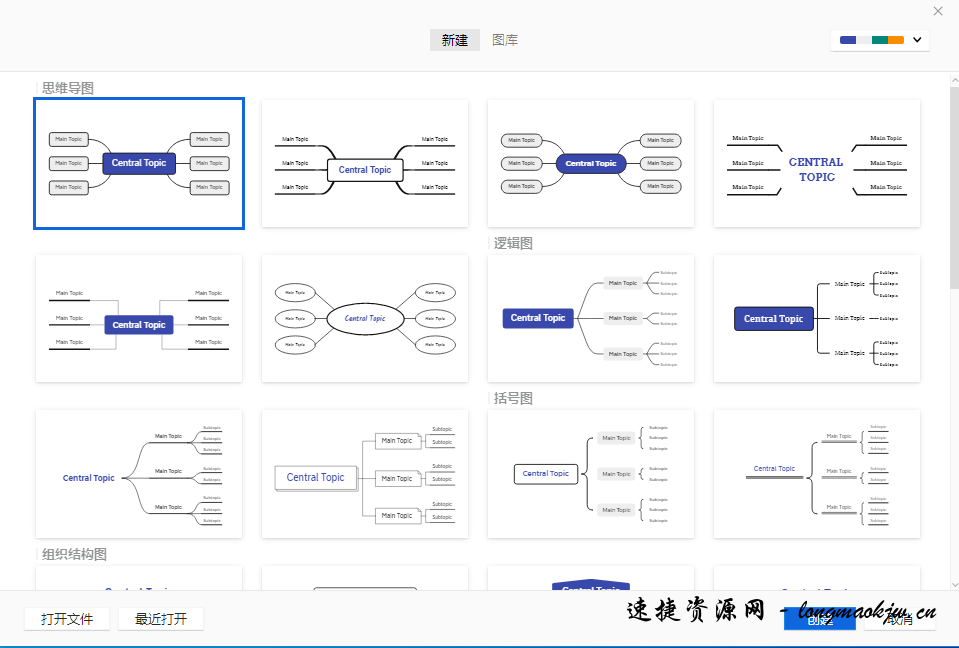This screenshot has height=648, width=959.
Task: Switch to the 图库 tab
Action: coord(505,40)
